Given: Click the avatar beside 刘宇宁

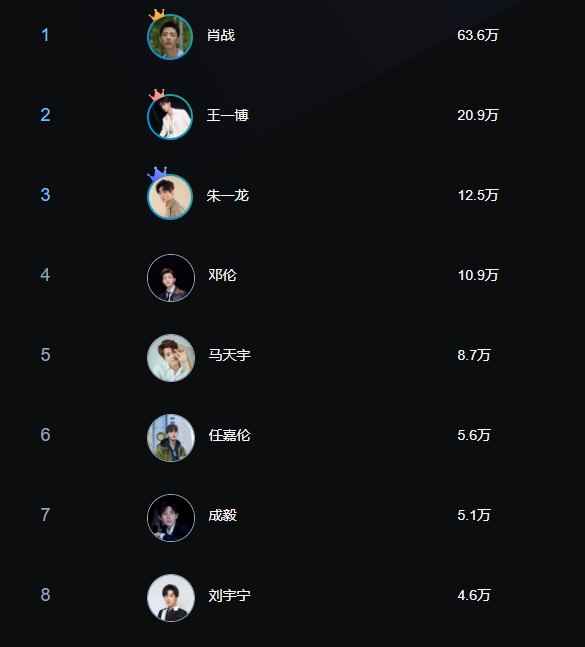Looking at the screenshot, I should [171, 598].
